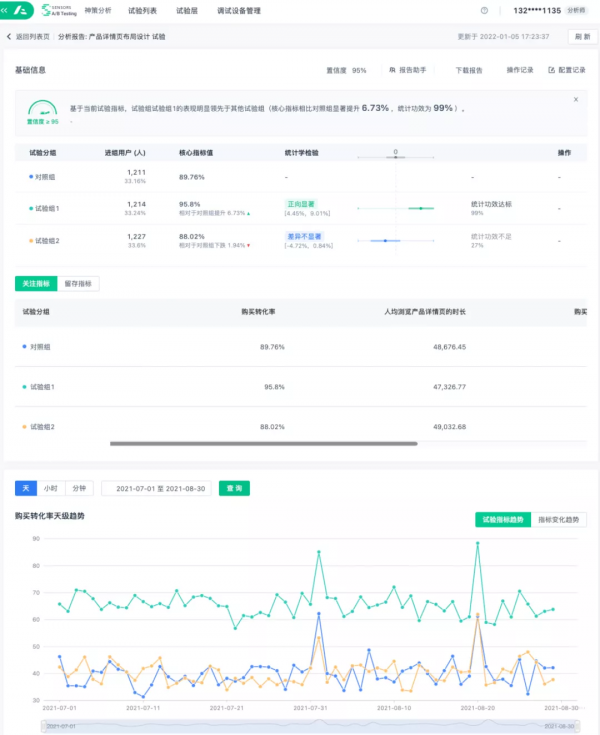Dismiss the summary banner with X
Screen dimensions: 600x735
click(x=576, y=99)
